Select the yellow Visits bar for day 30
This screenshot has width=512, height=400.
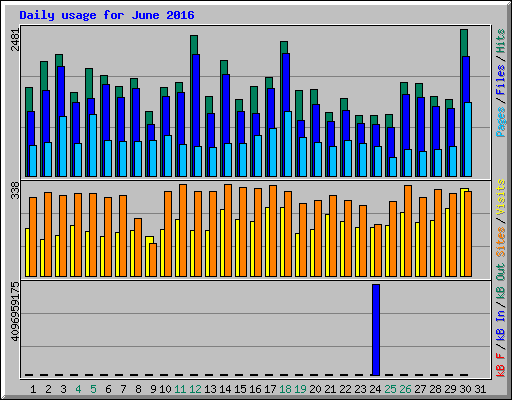click(462, 232)
